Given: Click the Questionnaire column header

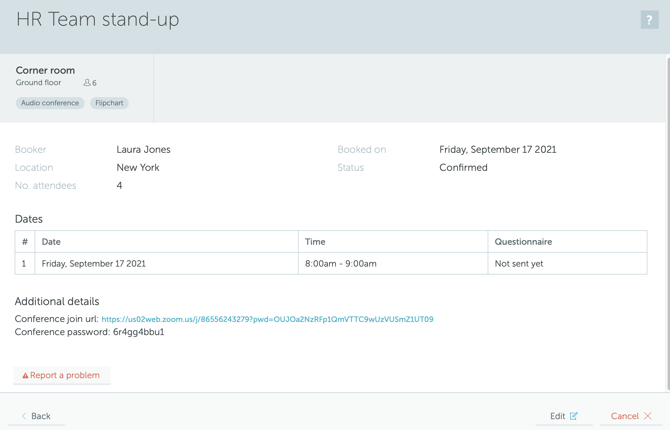Looking at the screenshot, I should click(x=523, y=242).
